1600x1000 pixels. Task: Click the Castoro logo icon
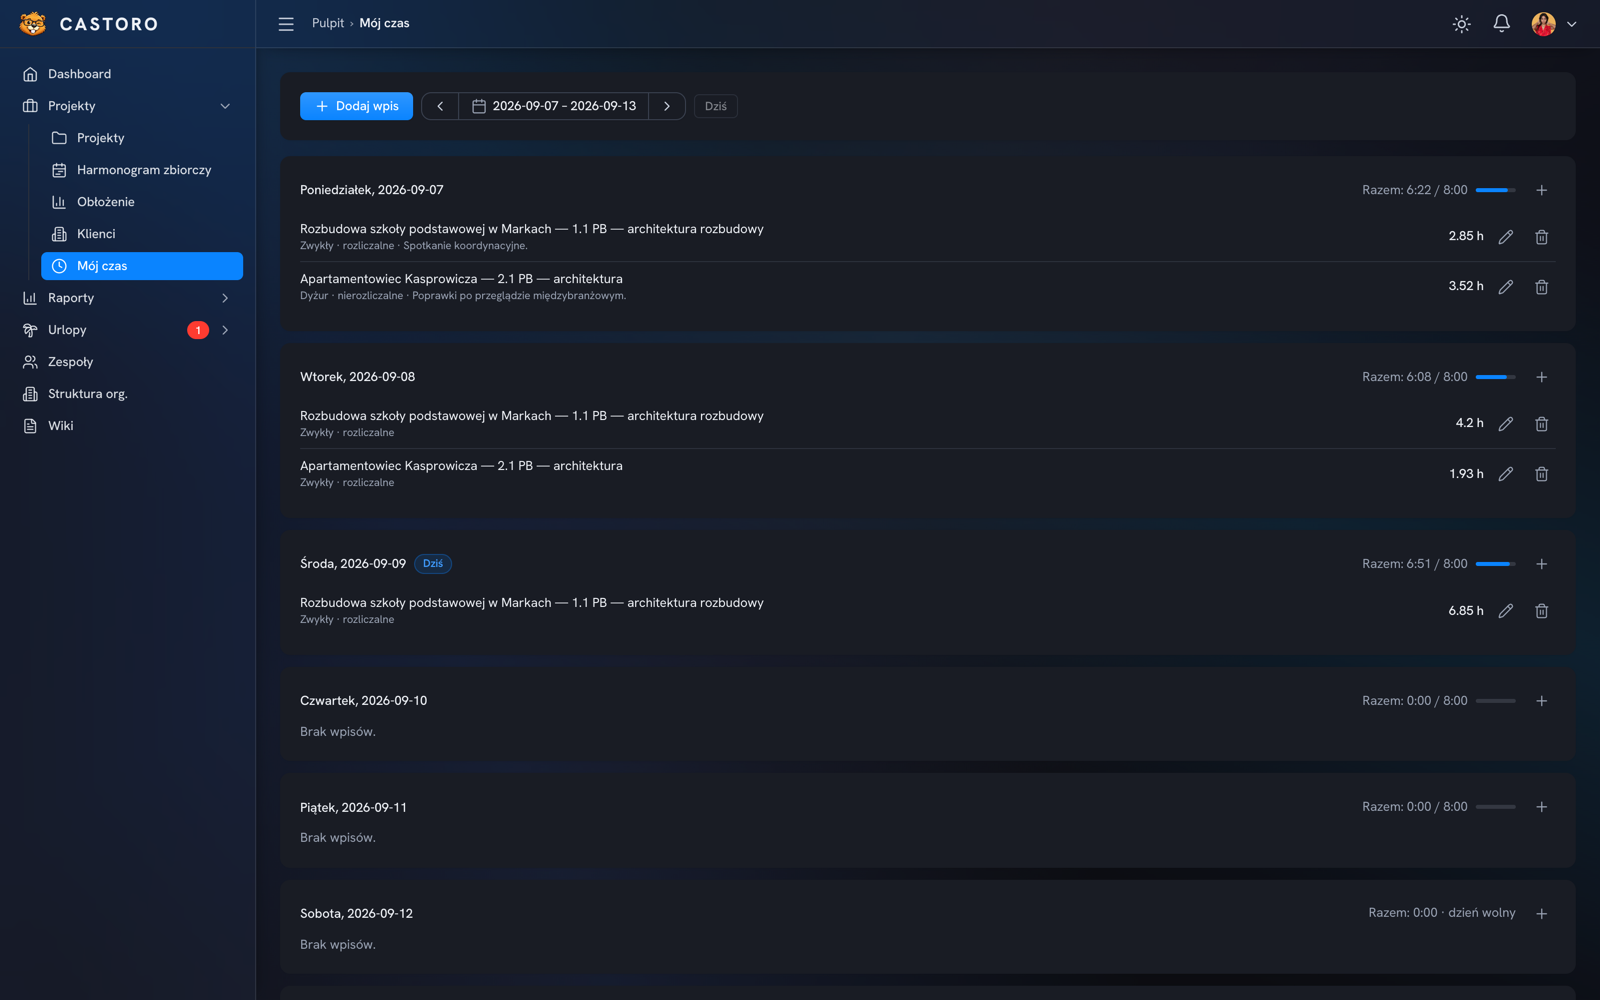[33, 23]
